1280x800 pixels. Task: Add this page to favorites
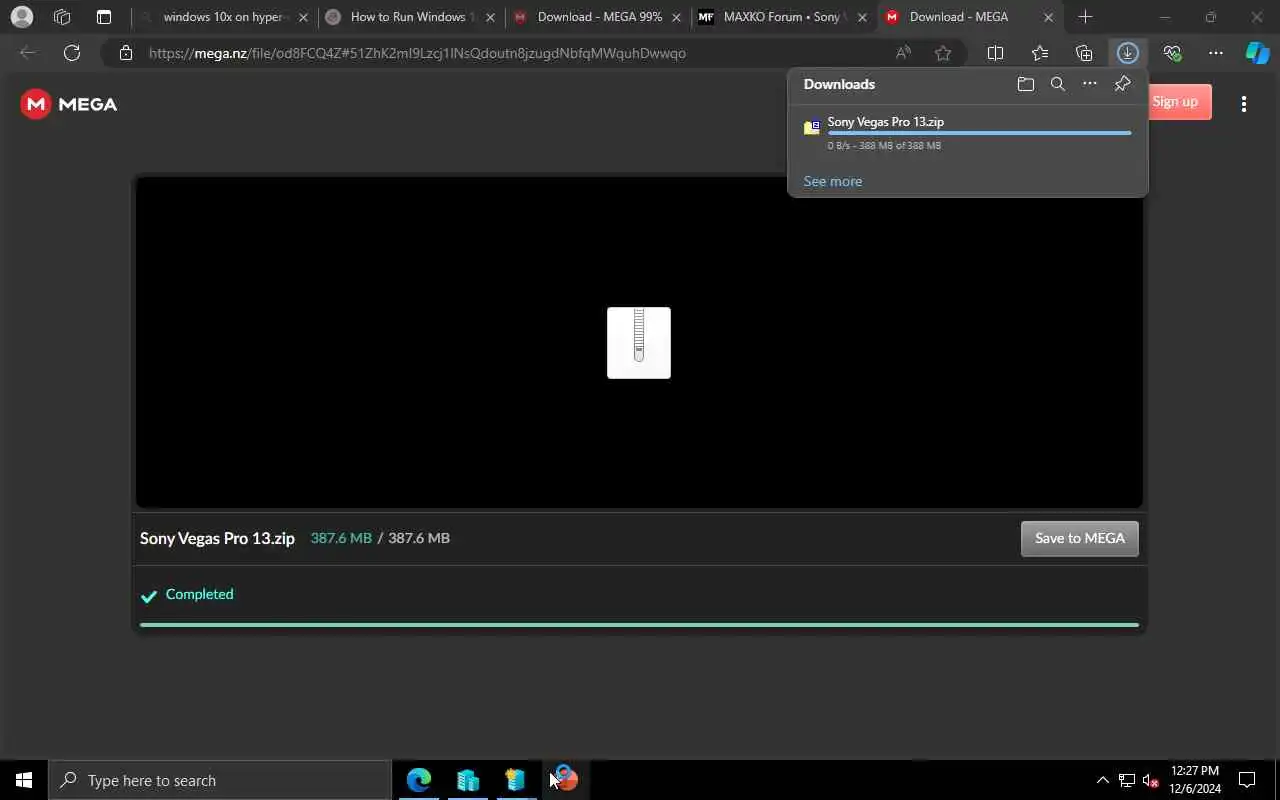click(942, 53)
